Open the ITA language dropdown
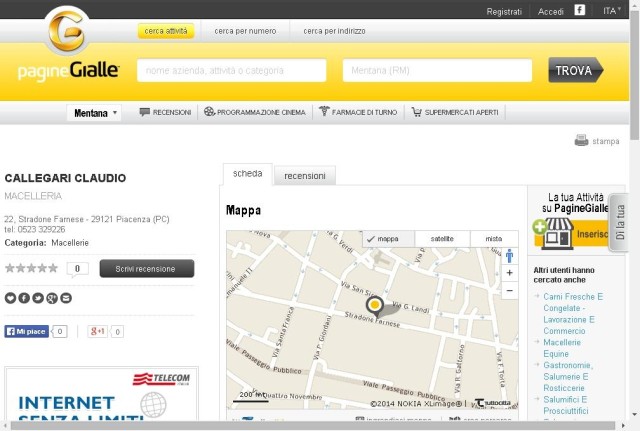The height and width of the screenshot is (431, 640). [611, 11]
